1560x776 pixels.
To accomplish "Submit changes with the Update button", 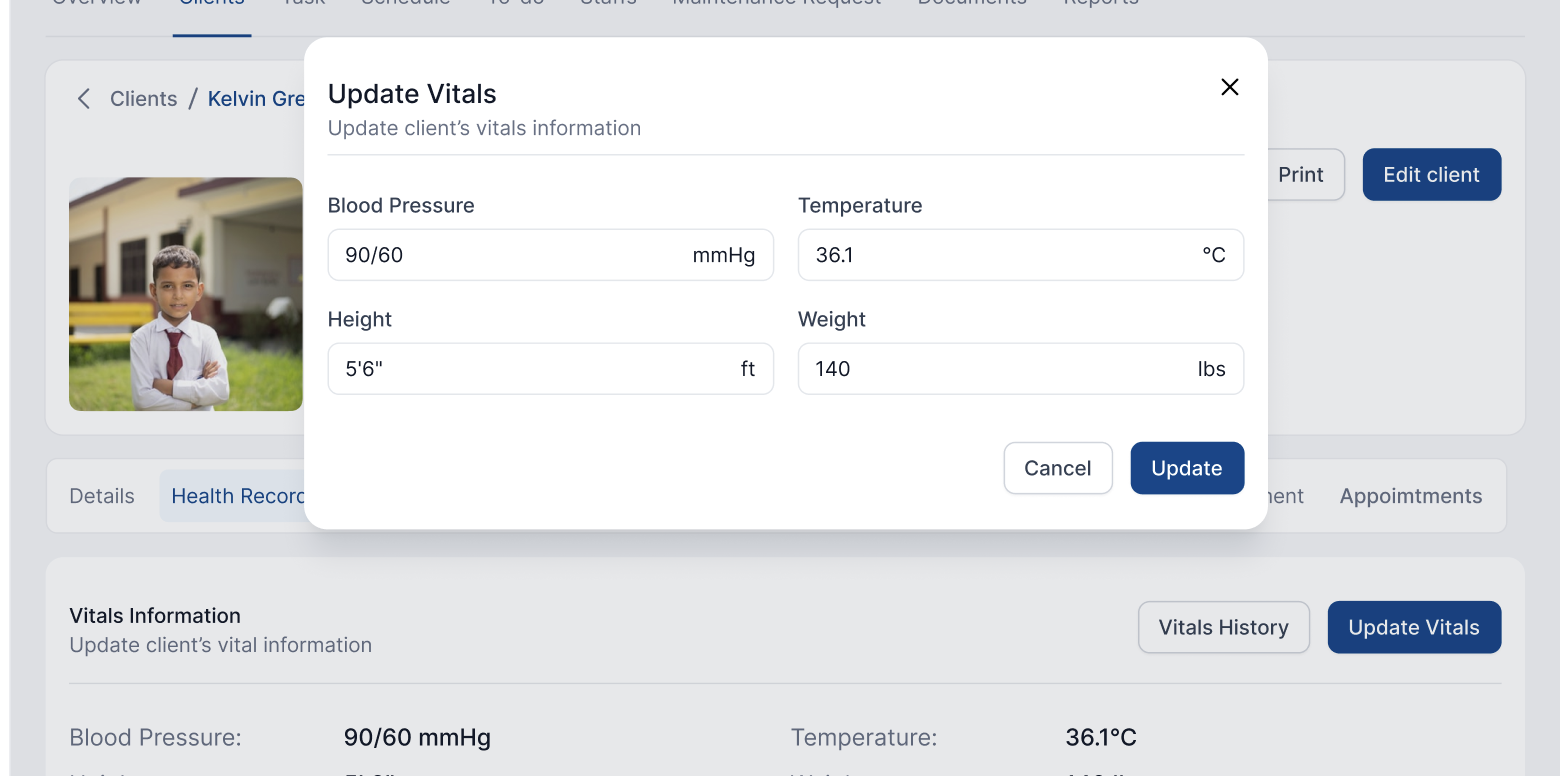I will pyautogui.click(x=1187, y=468).
